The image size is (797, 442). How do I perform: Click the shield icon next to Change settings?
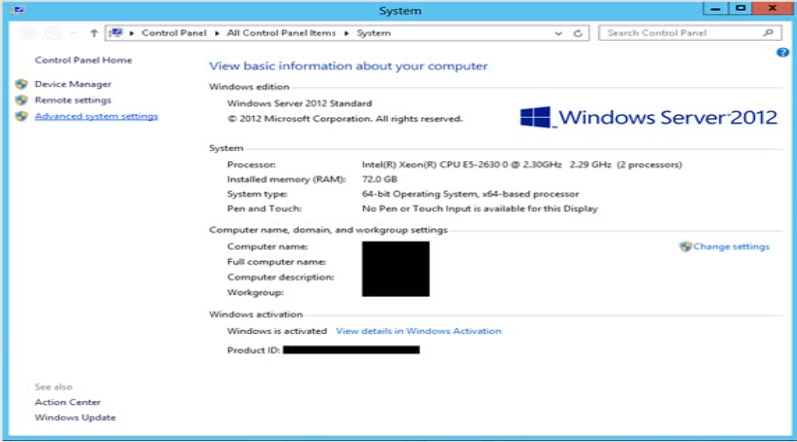pyautogui.click(x=686, y=247)
